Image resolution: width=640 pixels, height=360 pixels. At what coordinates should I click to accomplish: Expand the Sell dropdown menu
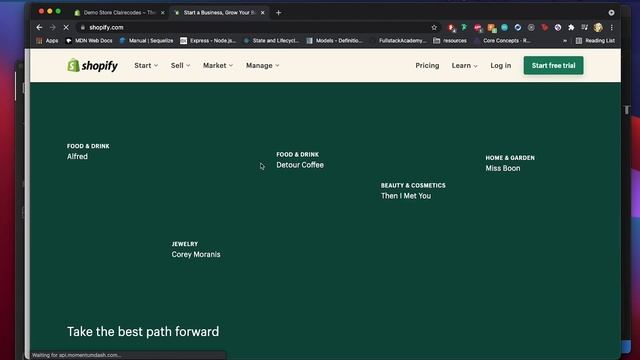click(x=180, y=65)
